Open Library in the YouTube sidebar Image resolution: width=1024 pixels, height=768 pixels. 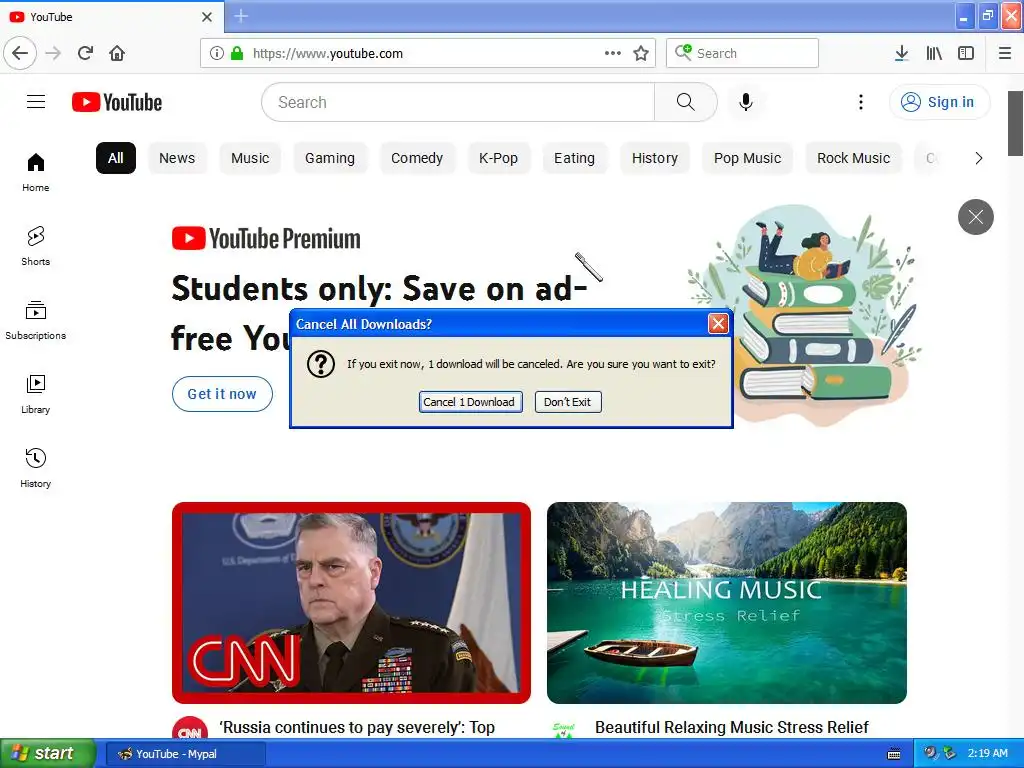pos(36,394)
